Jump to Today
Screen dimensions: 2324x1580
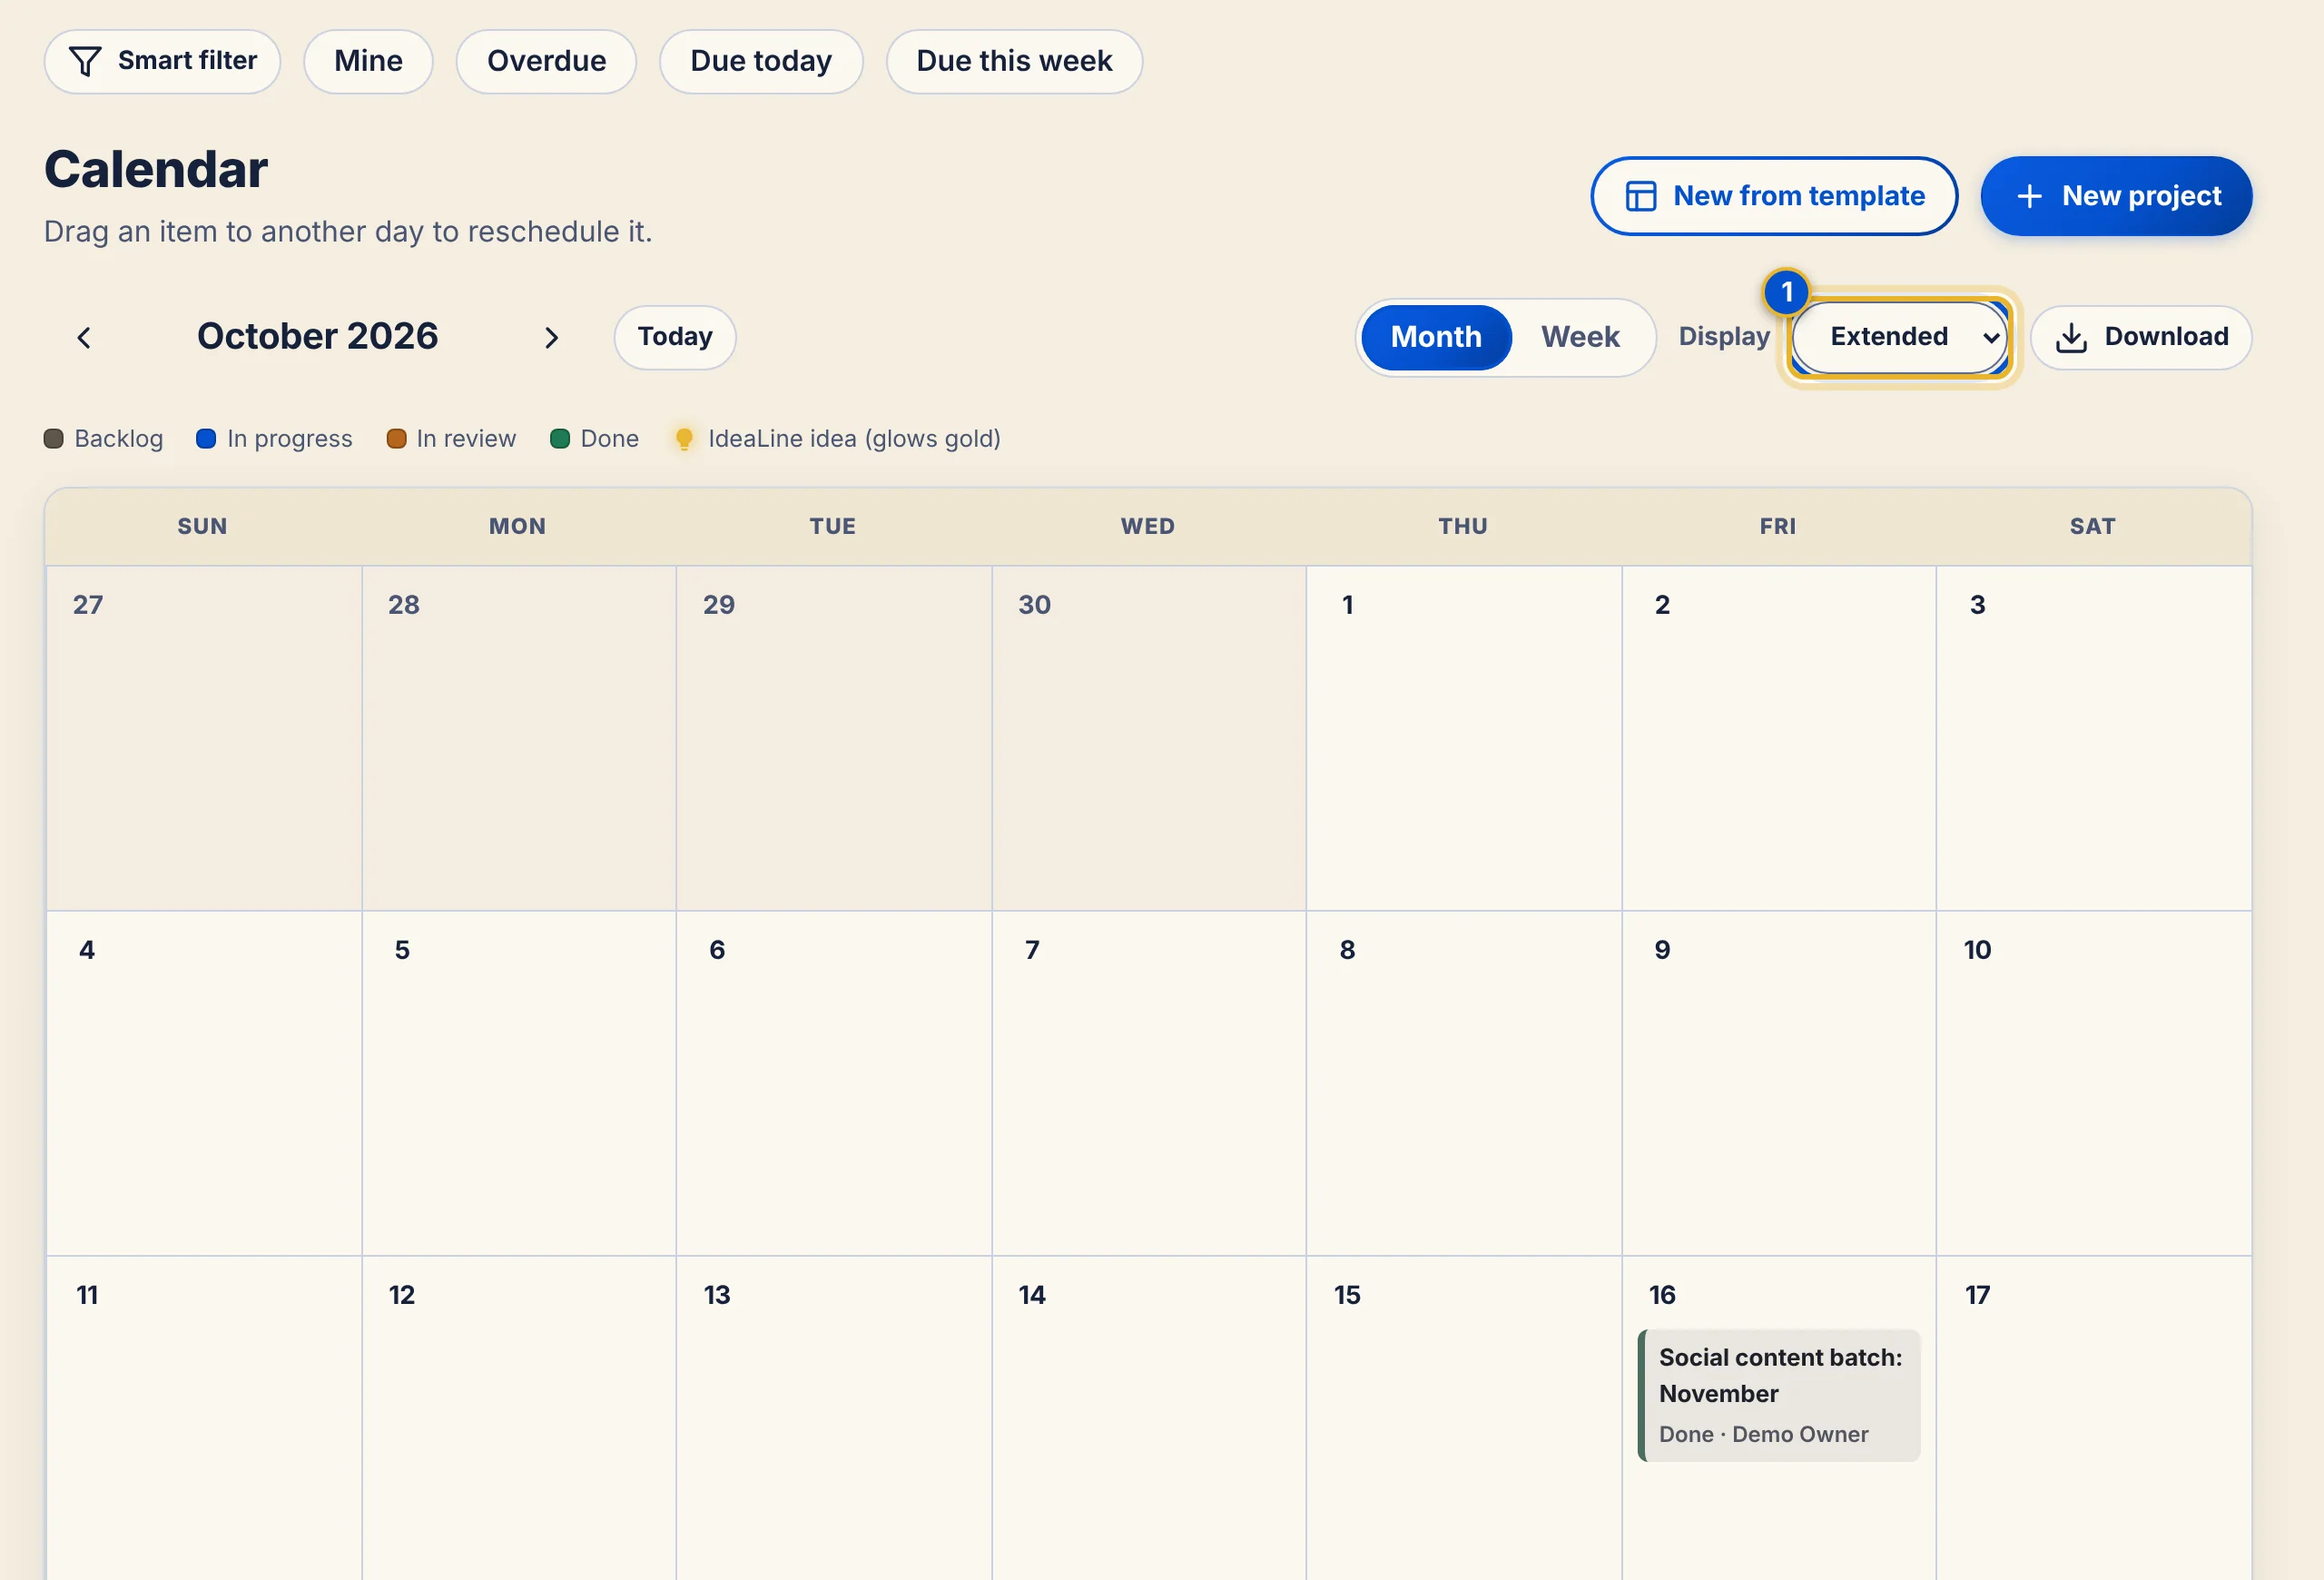(x=675, y=337)
